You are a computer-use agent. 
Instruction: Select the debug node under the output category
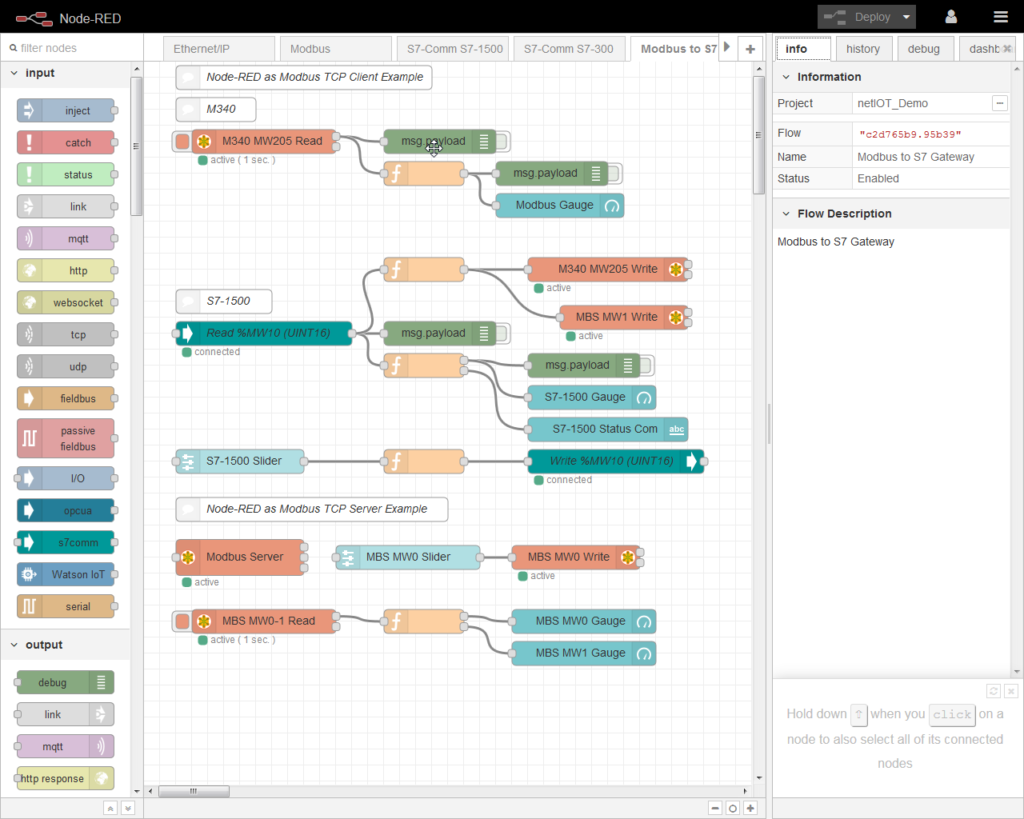[63, 682]
